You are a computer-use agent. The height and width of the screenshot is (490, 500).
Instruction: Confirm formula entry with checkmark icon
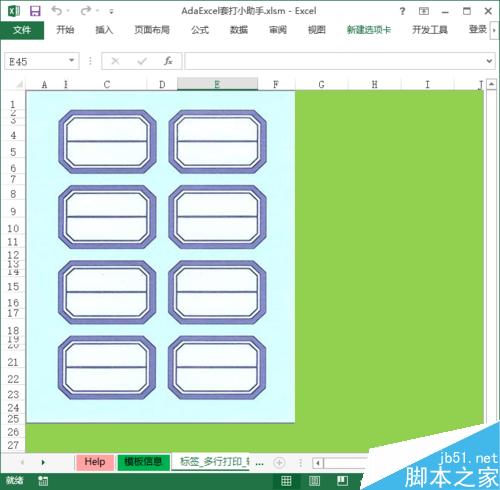pos(142,61)
